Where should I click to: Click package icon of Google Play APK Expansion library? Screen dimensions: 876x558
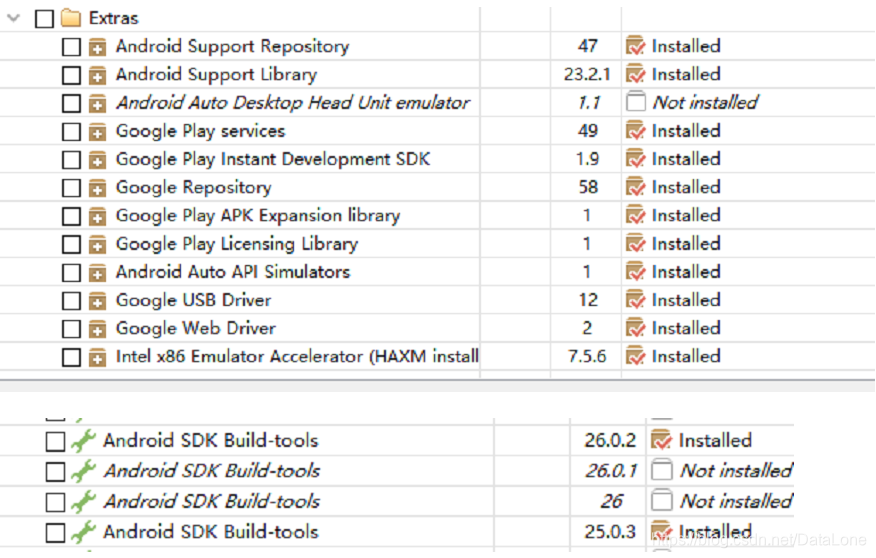pos(97,216)
